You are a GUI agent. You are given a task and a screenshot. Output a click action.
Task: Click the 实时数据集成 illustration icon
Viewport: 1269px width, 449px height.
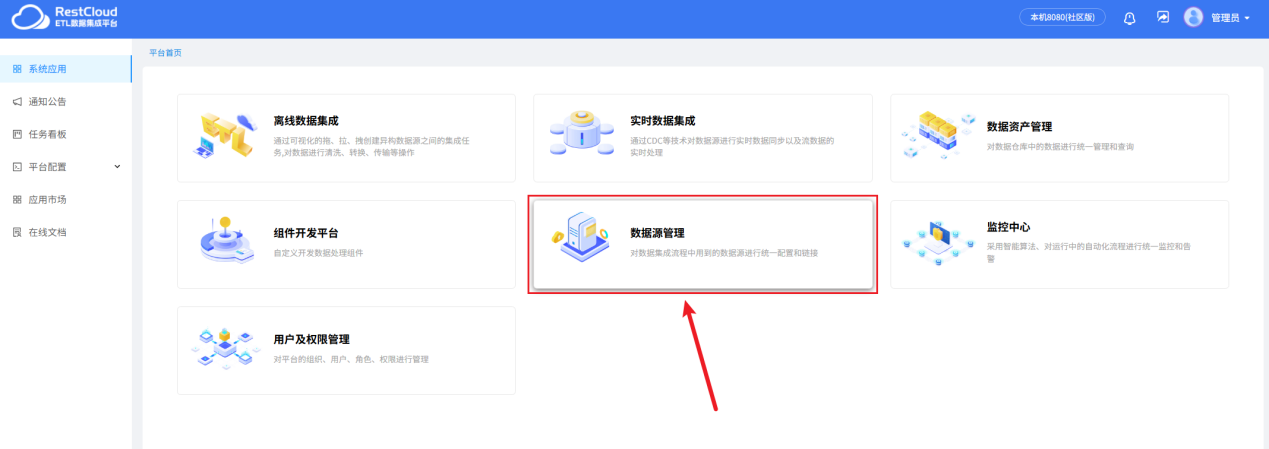click(x=581, y=134)
